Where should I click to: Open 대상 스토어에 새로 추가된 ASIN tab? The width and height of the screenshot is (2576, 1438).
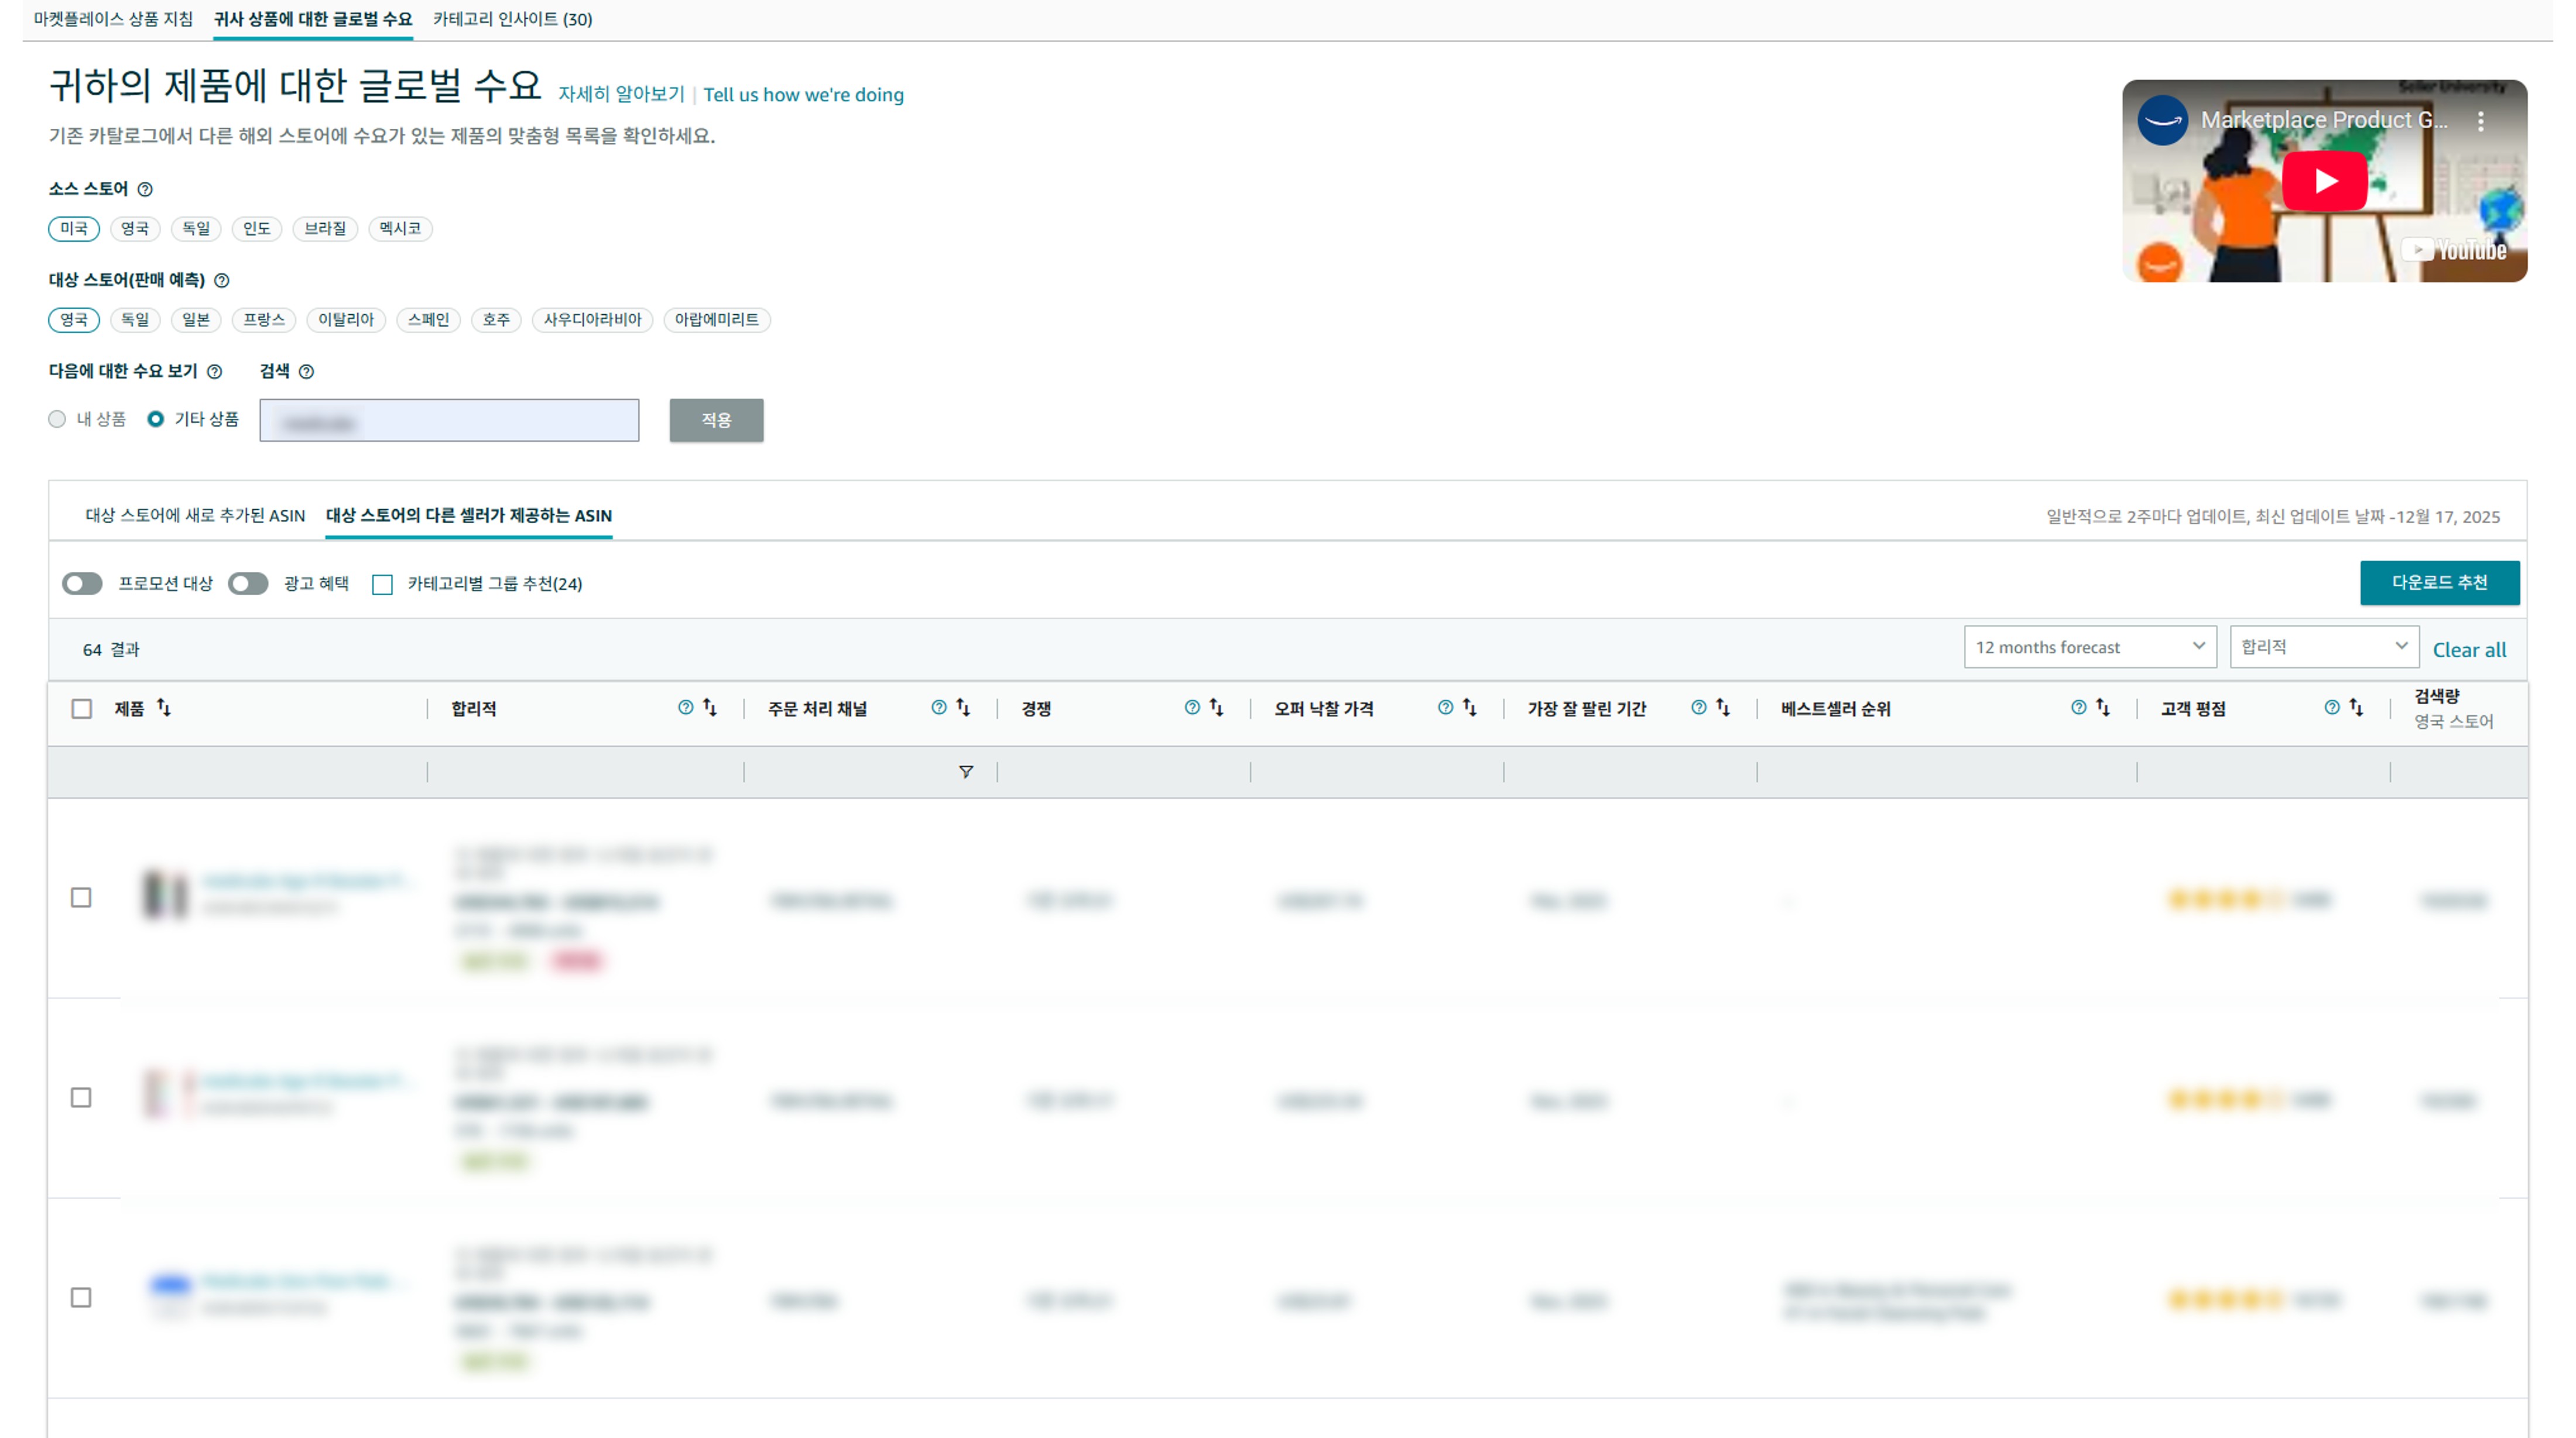195,515
